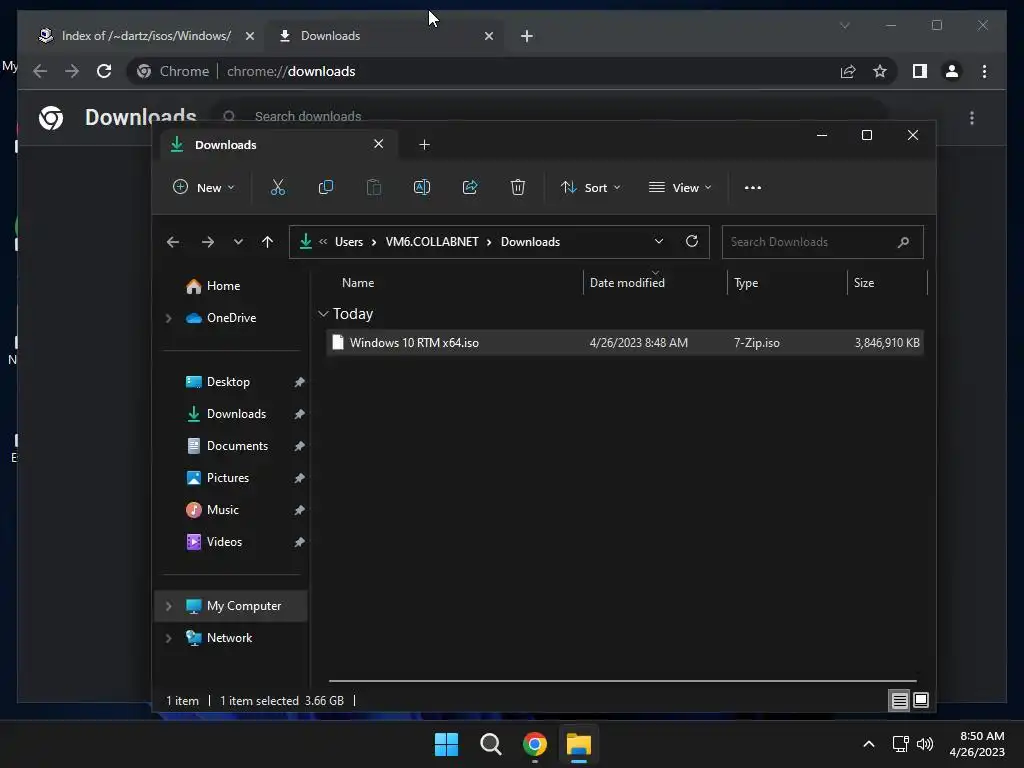Open the Chrome downloads page more actions menu
This screenshot has height=768, width=1024.
(972, 118)
